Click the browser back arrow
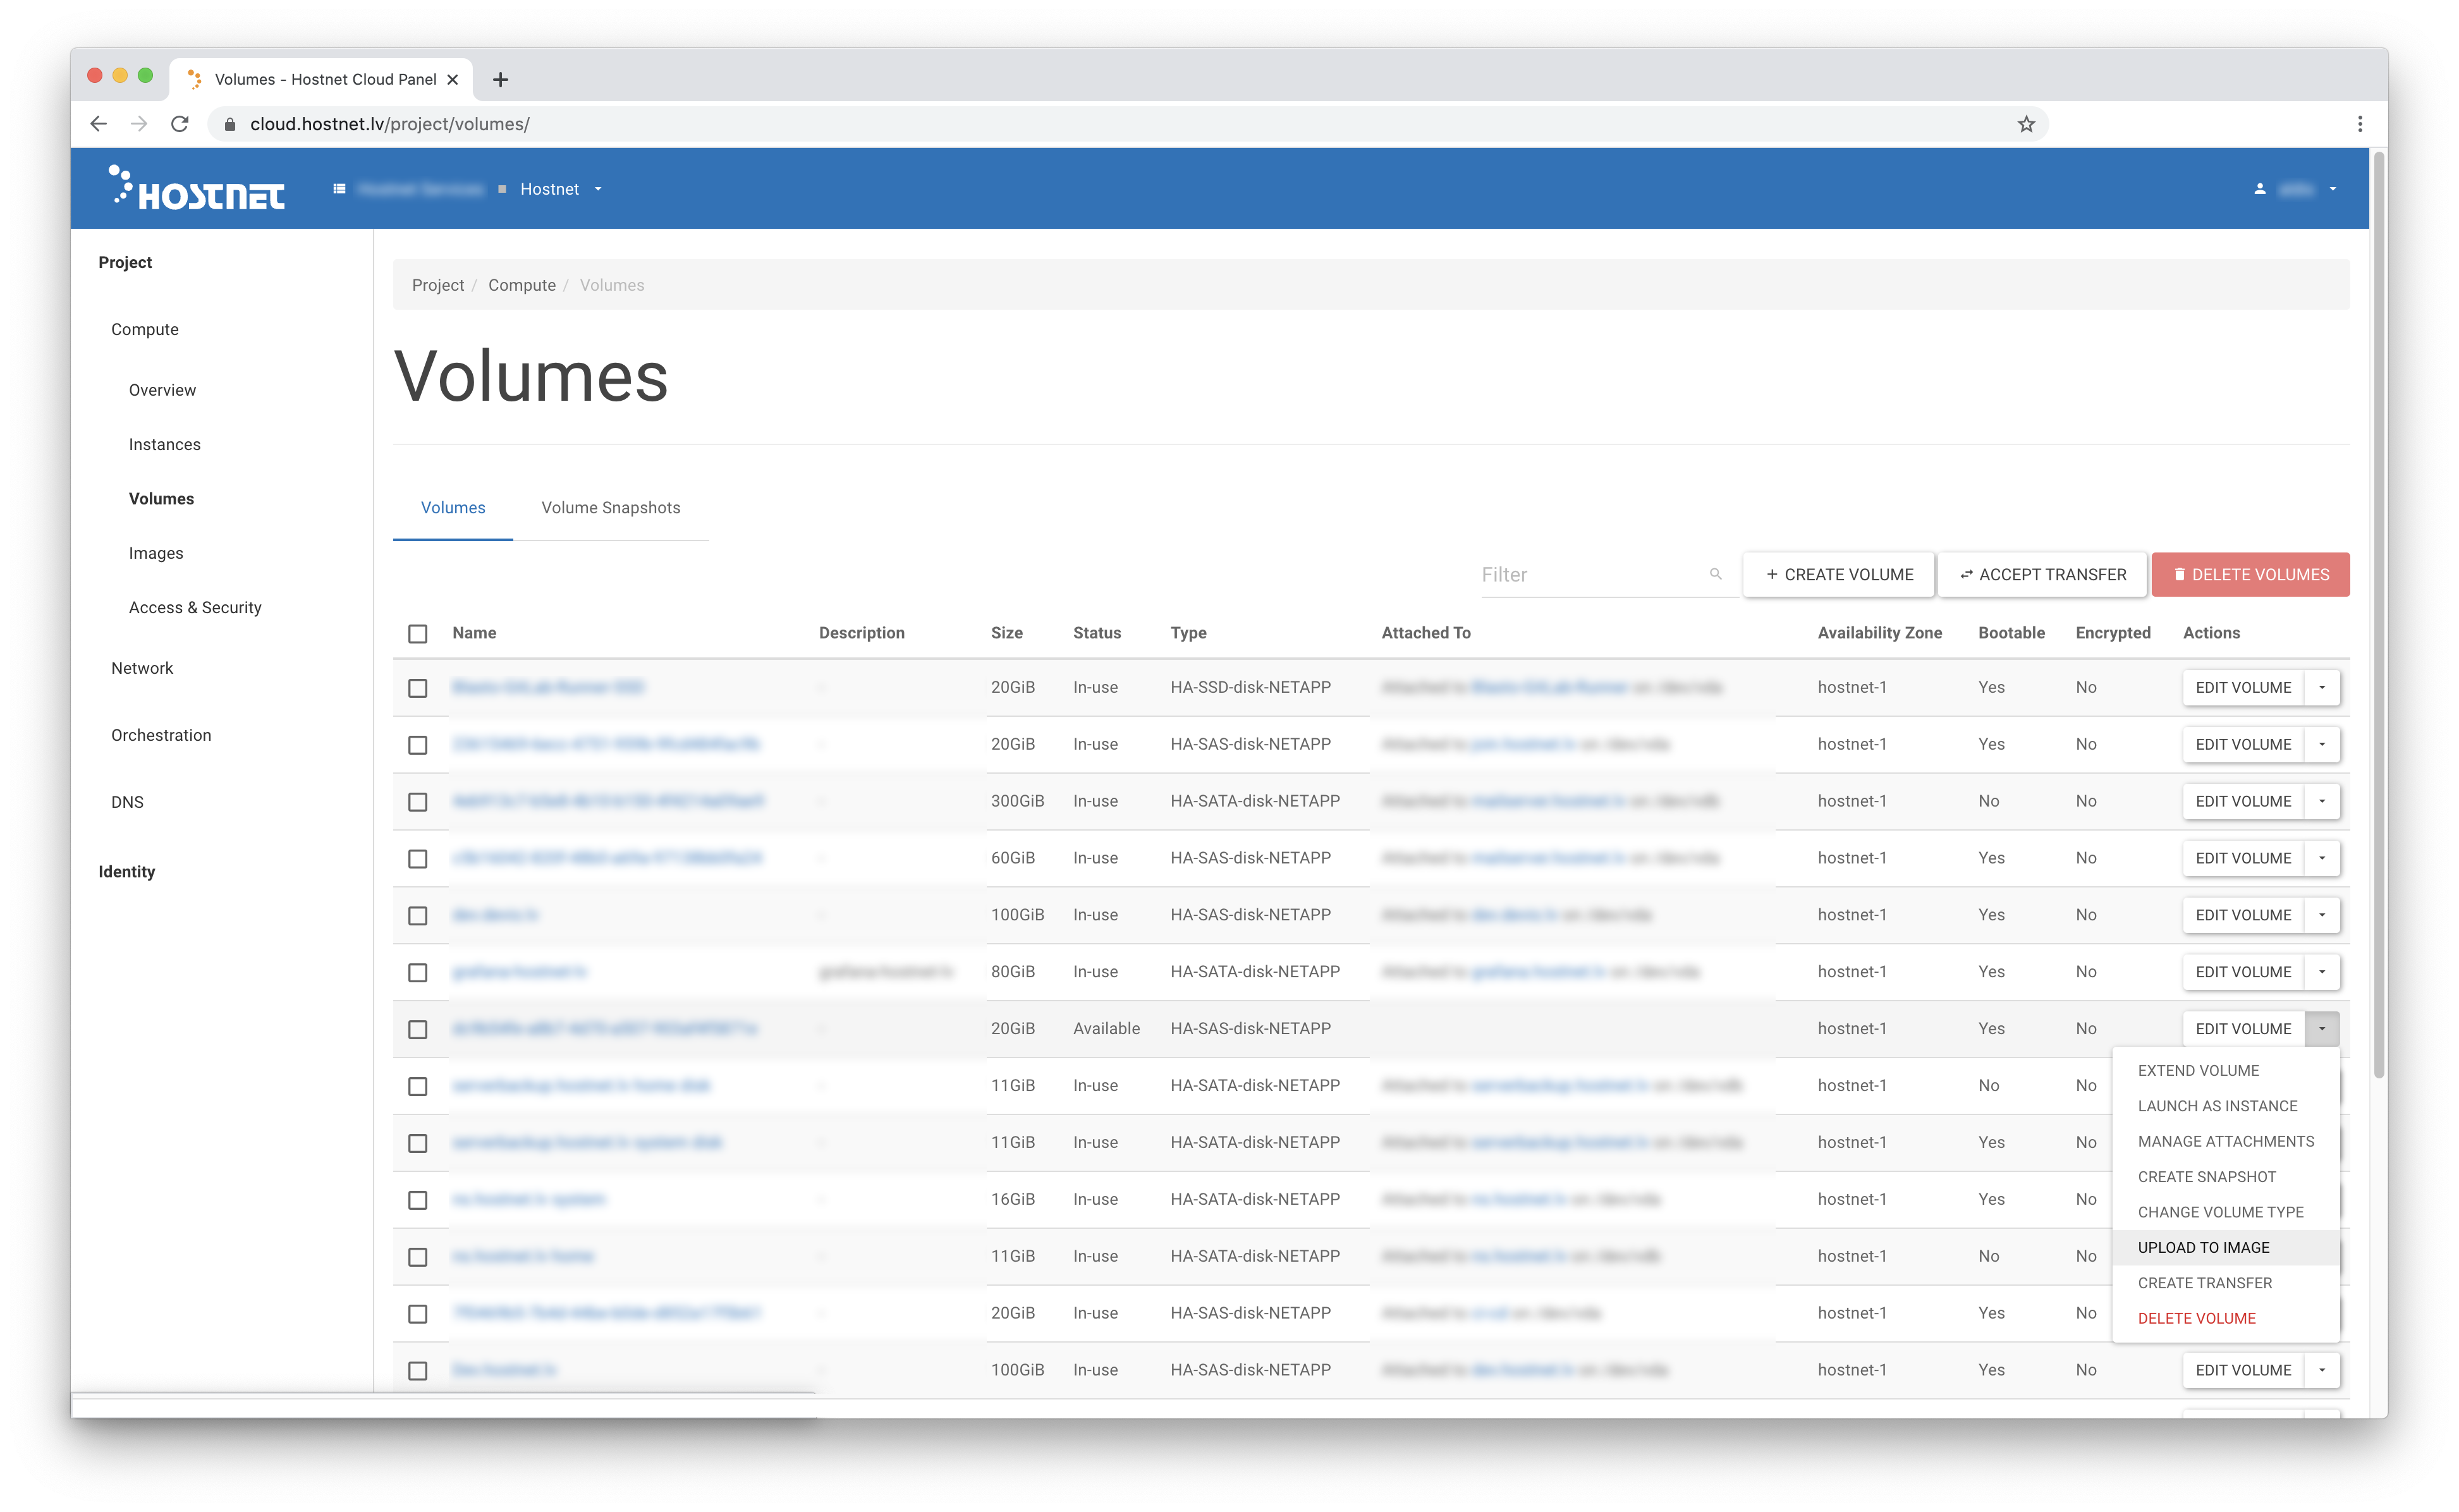Screen dimensions: 2459x1512 pos(98,124)
